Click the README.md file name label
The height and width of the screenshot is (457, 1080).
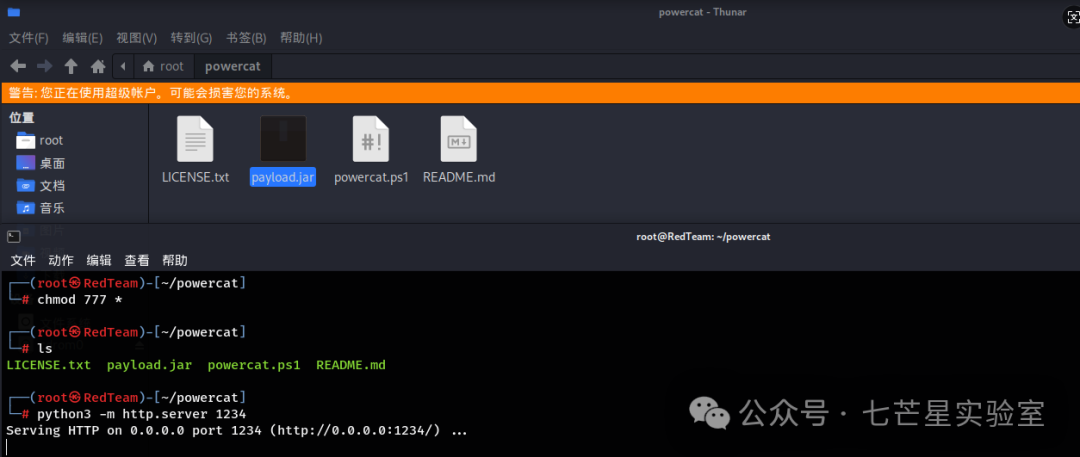(459, 177)
